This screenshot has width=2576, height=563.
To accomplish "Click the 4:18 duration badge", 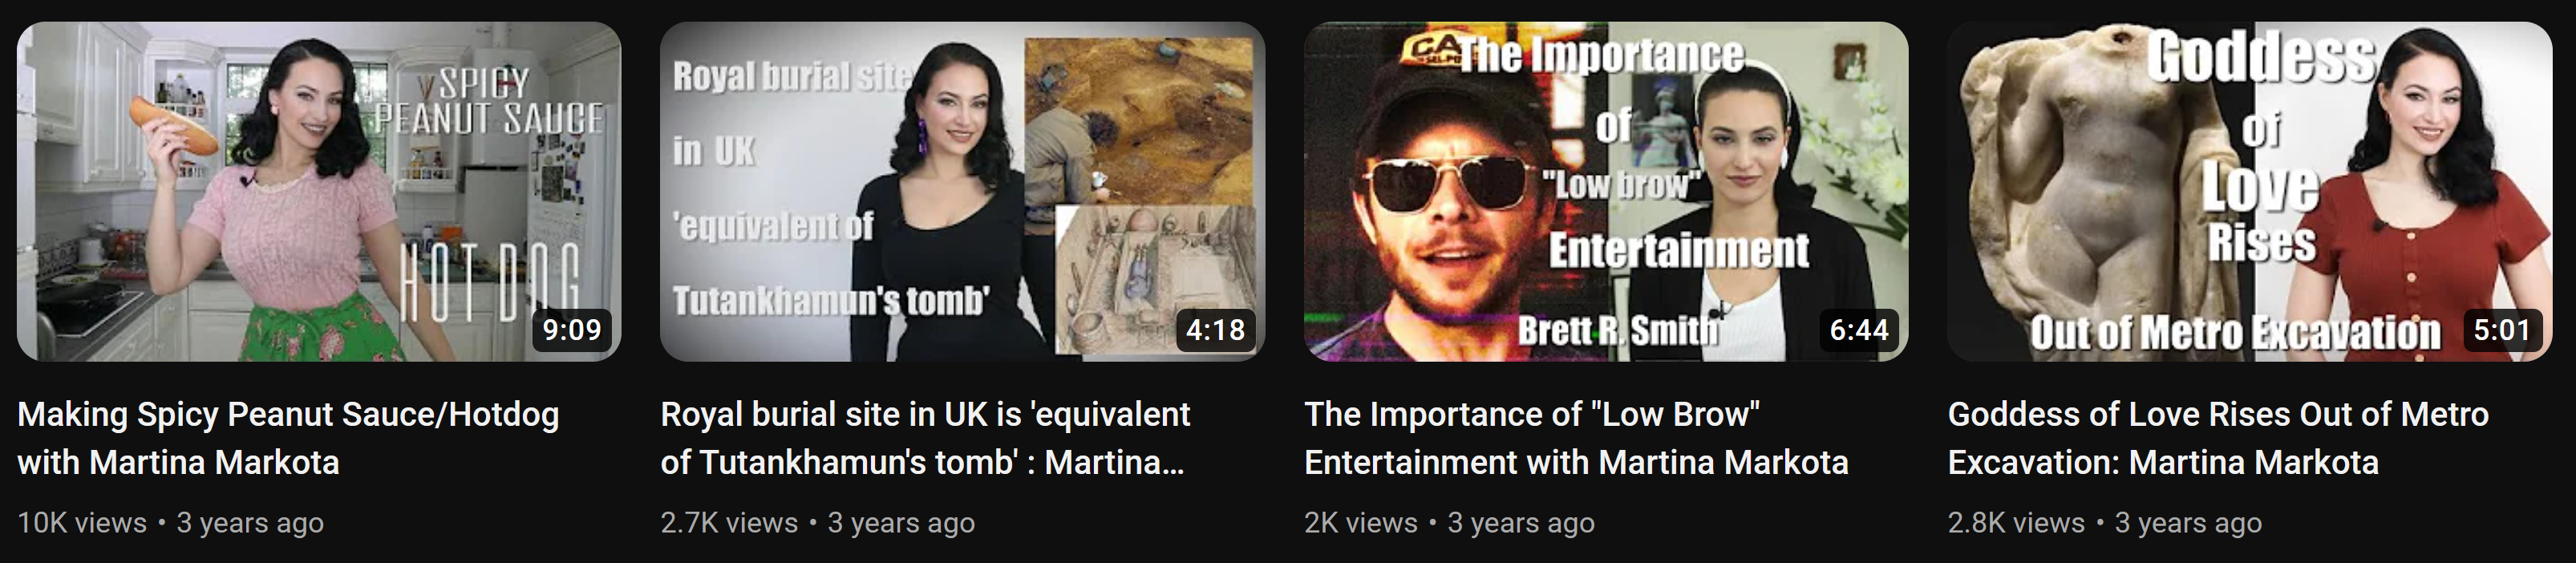I will pos(1215,330).
